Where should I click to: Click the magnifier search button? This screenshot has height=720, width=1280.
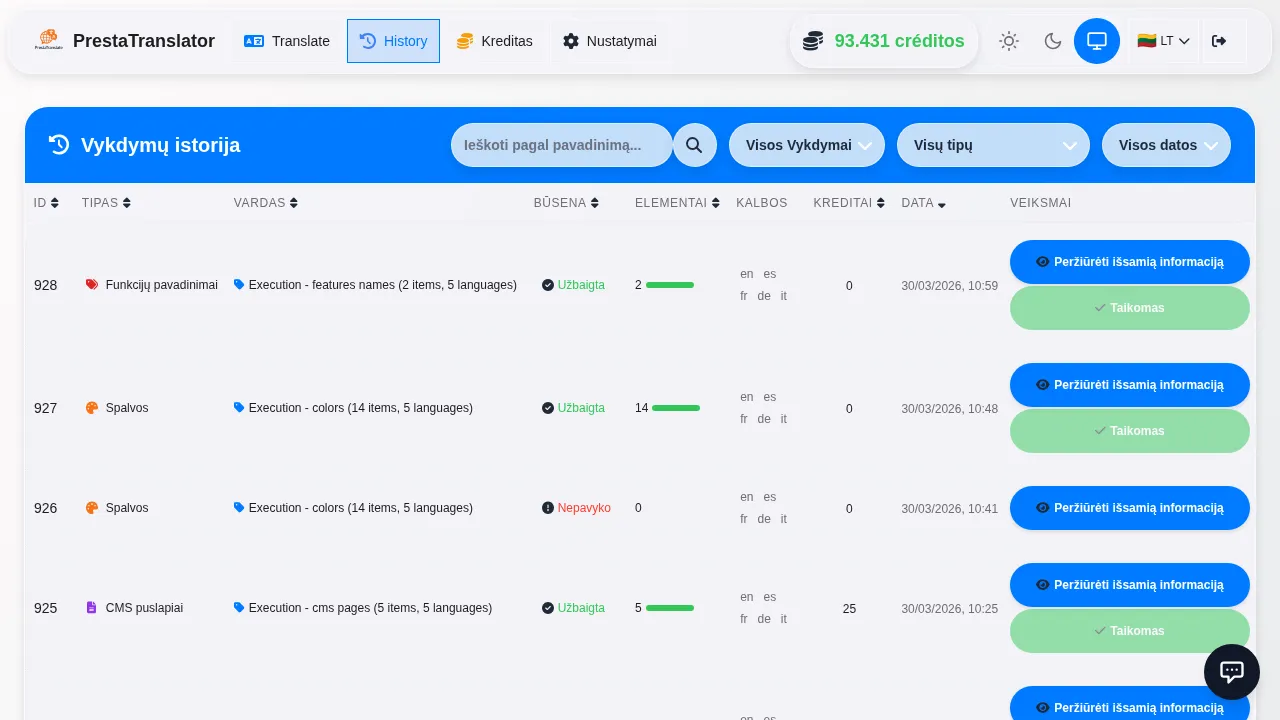point(694,145)
